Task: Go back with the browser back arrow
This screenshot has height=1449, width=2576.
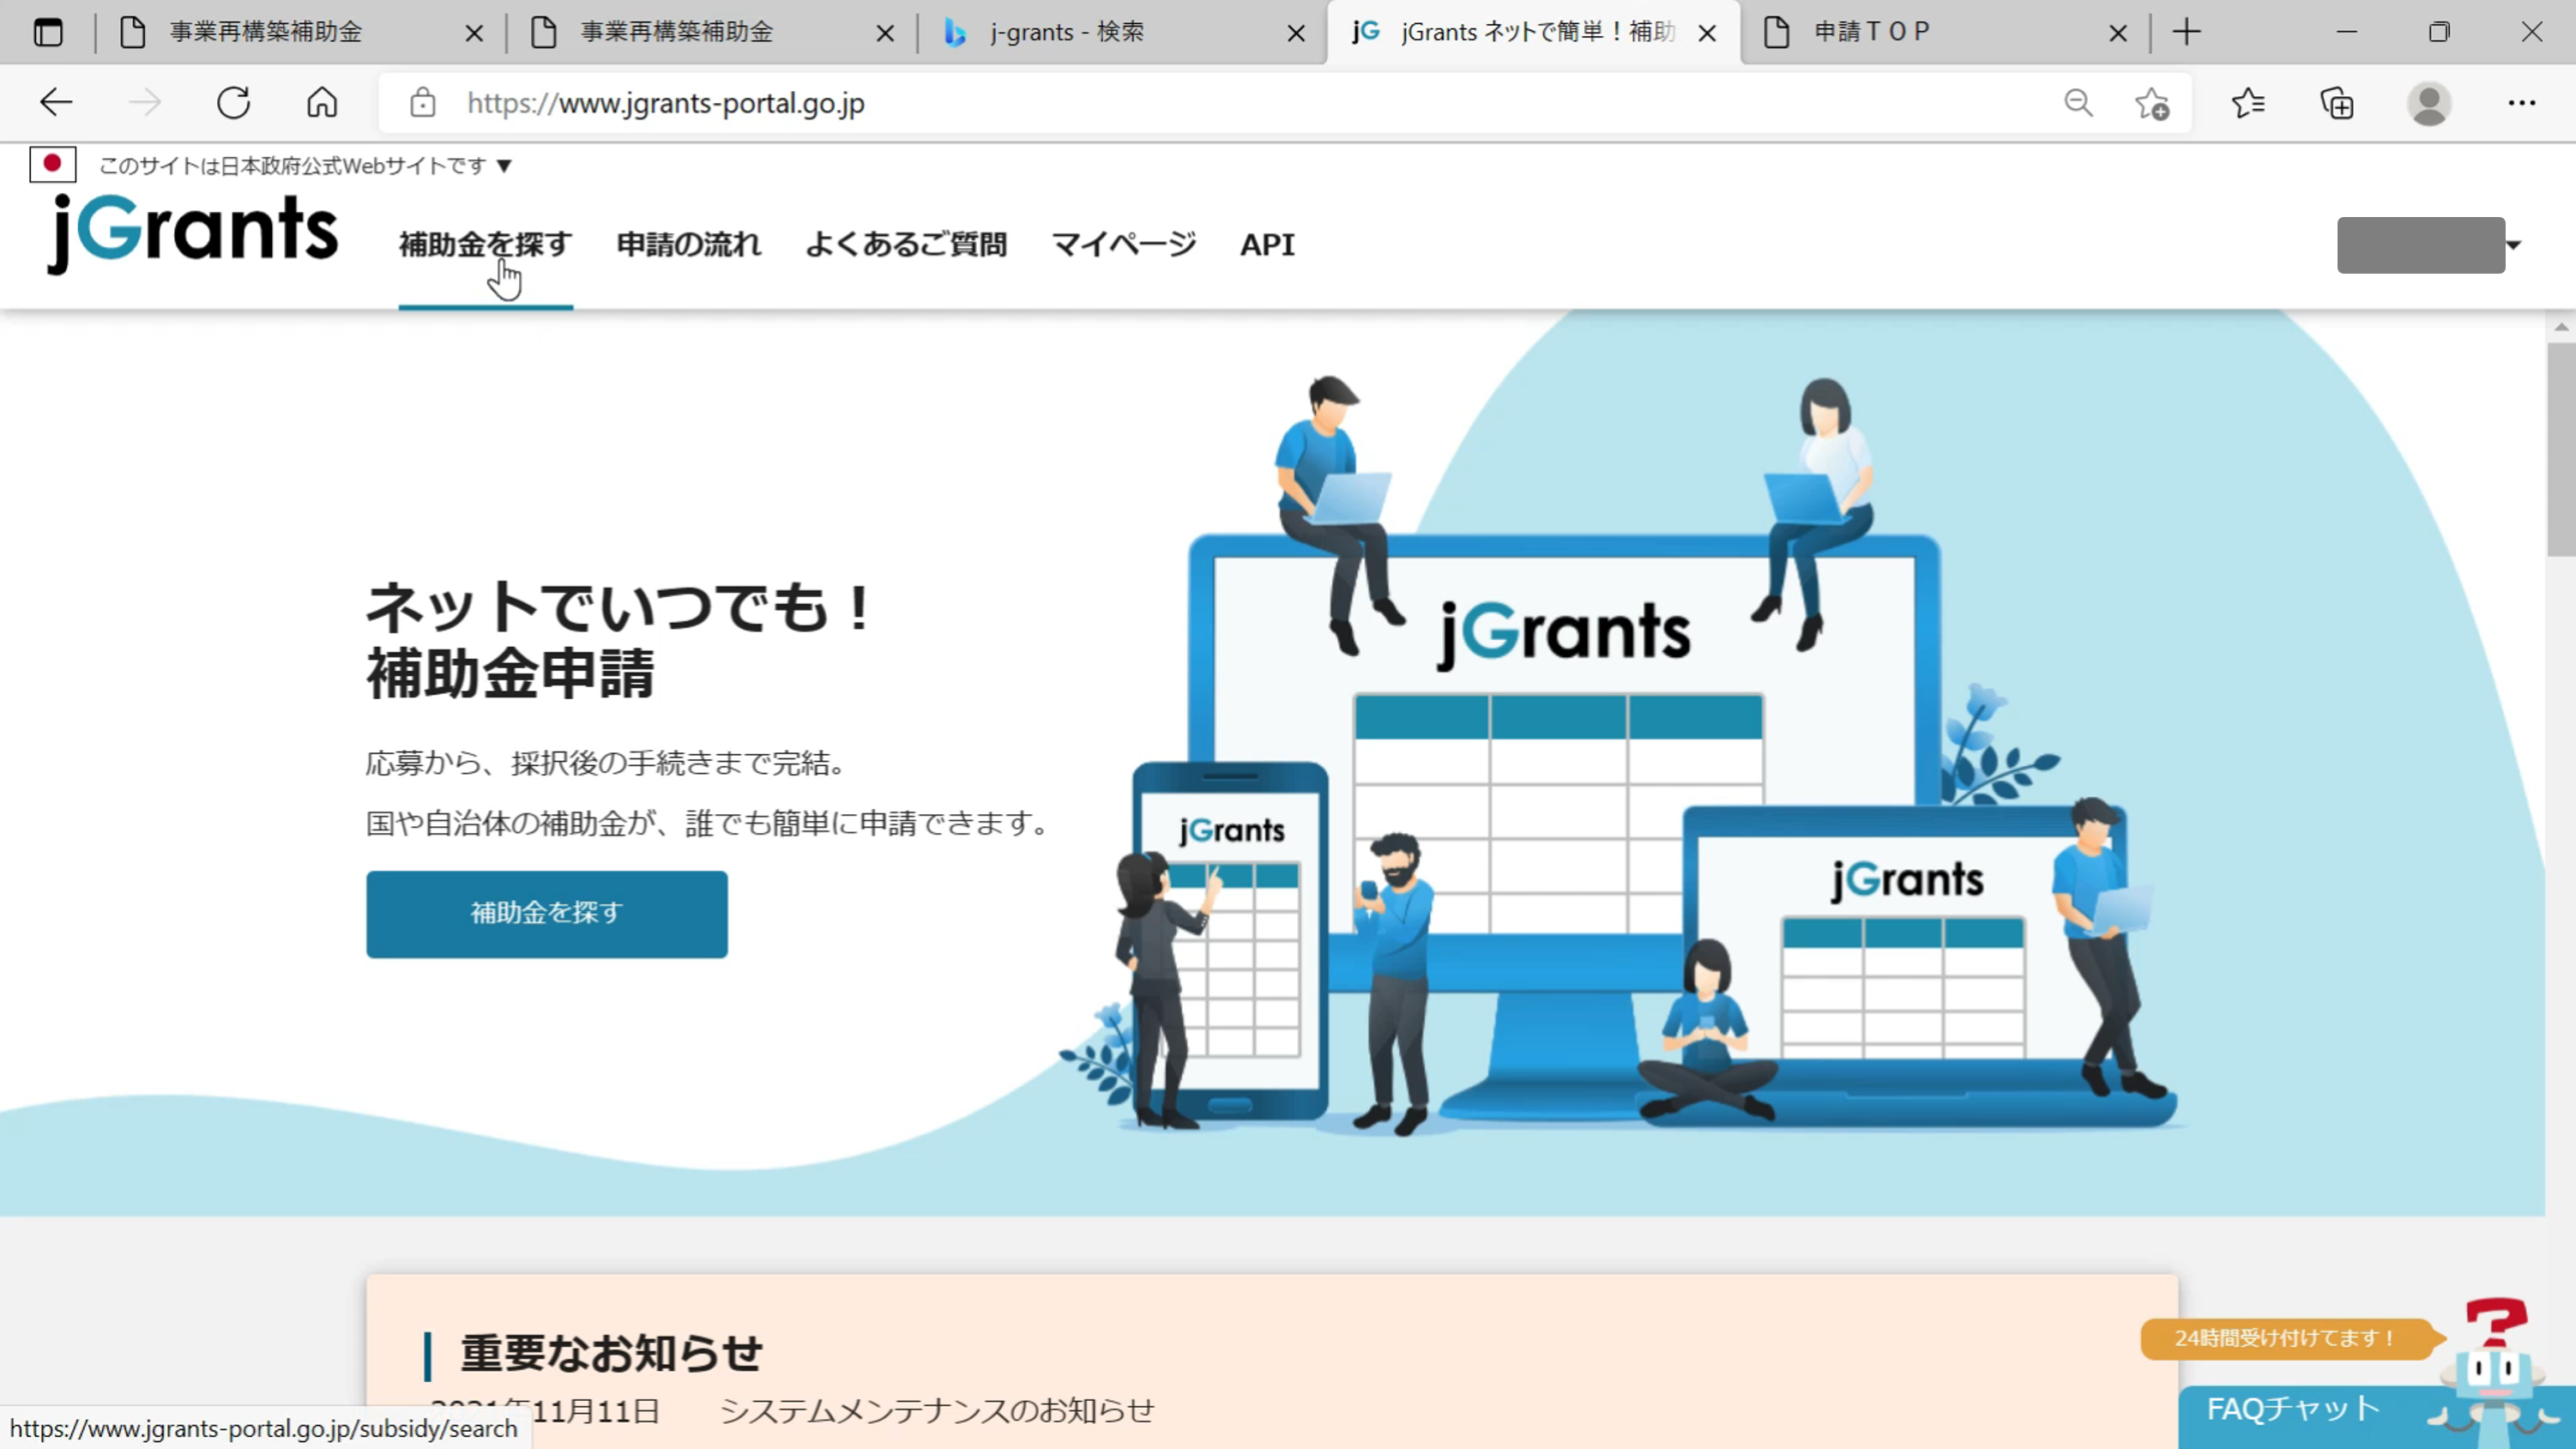Action: point(56,102)
